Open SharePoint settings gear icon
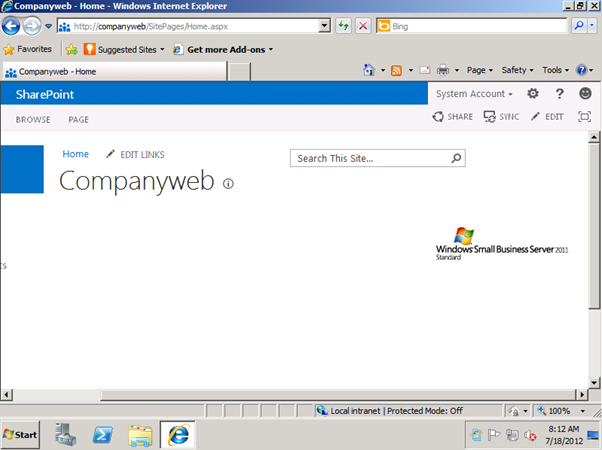 pos(533,93)
